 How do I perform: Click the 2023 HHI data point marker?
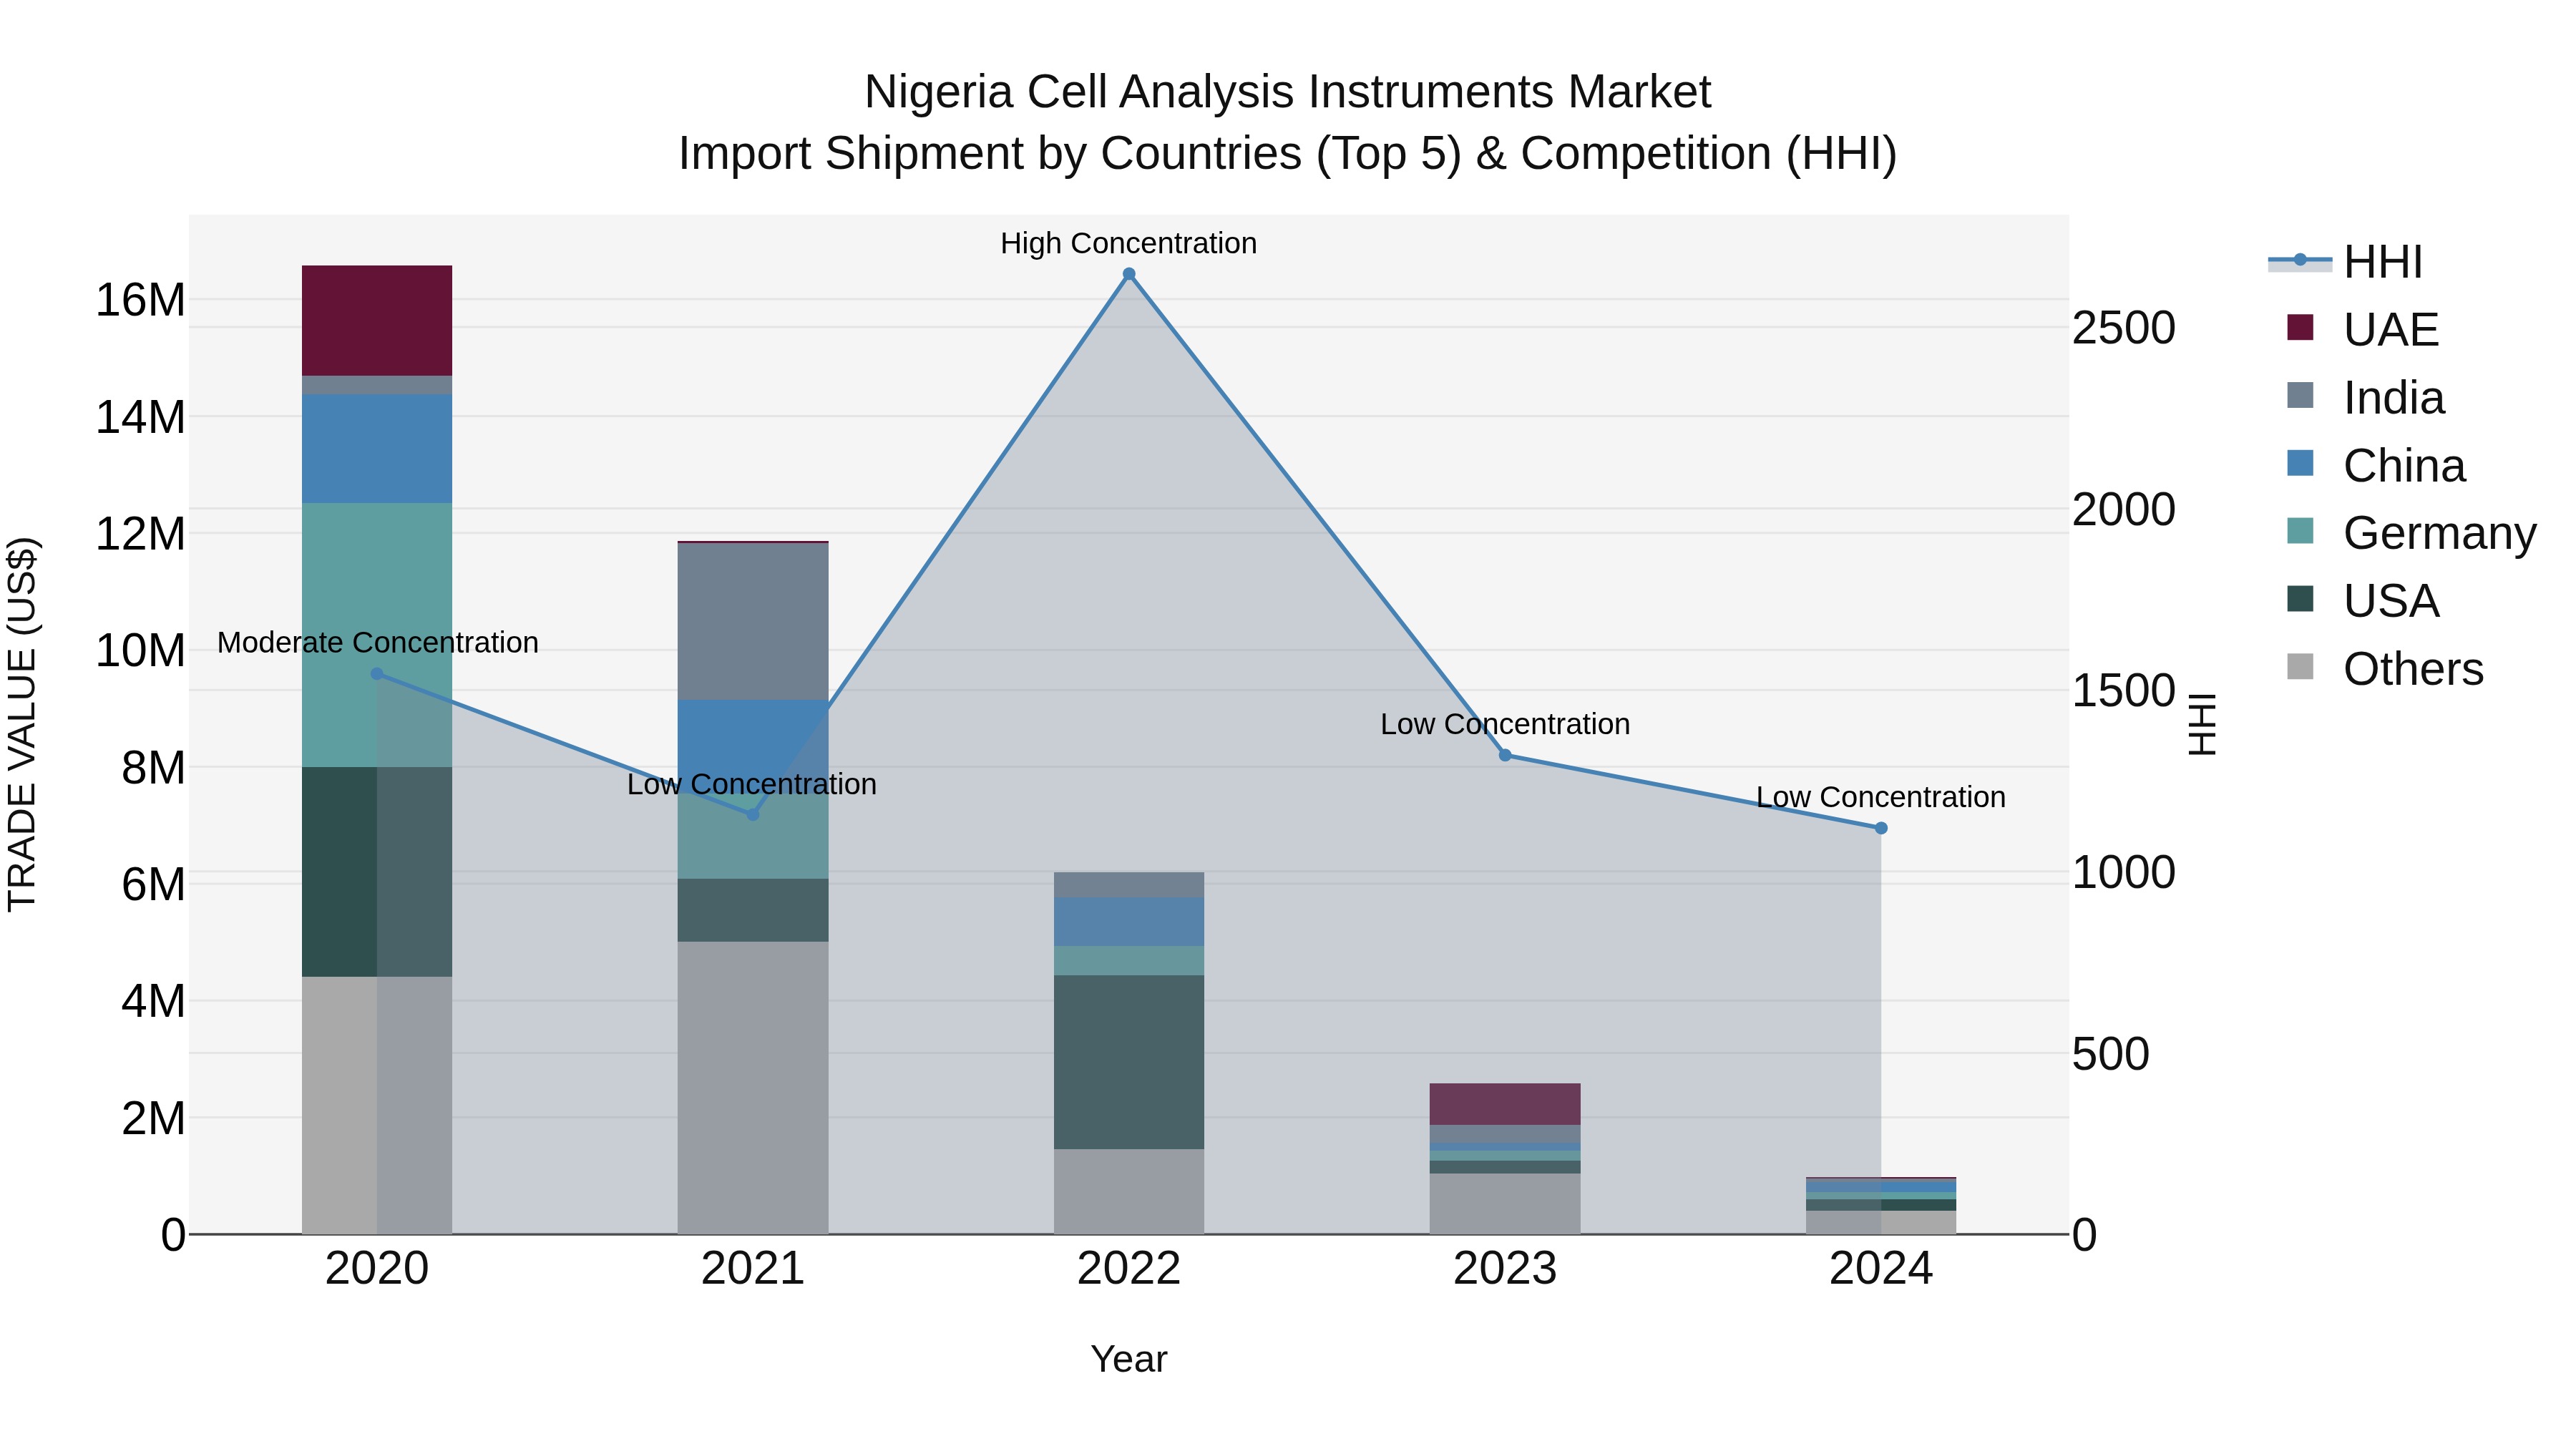[1505, 755]
